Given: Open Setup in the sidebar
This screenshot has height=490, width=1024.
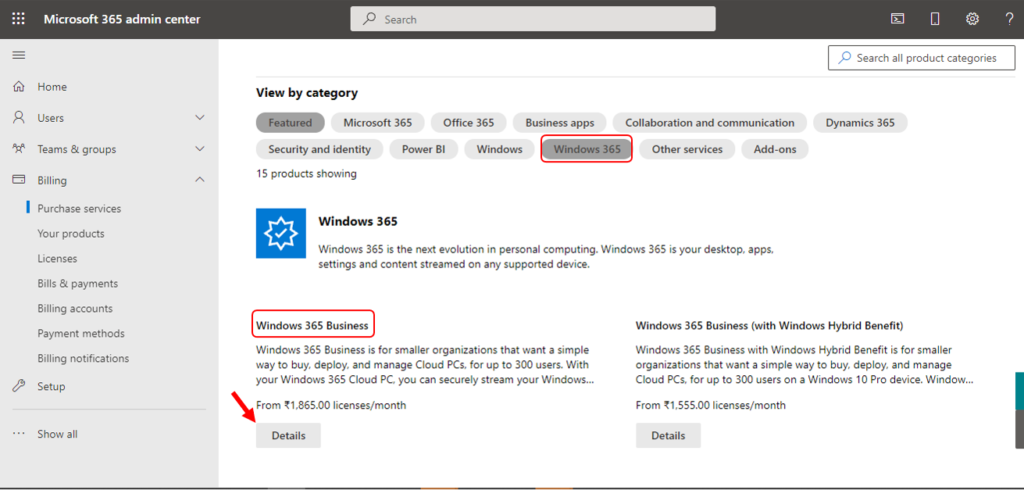Looking at the screenshot, I should (x=51, y=386).
